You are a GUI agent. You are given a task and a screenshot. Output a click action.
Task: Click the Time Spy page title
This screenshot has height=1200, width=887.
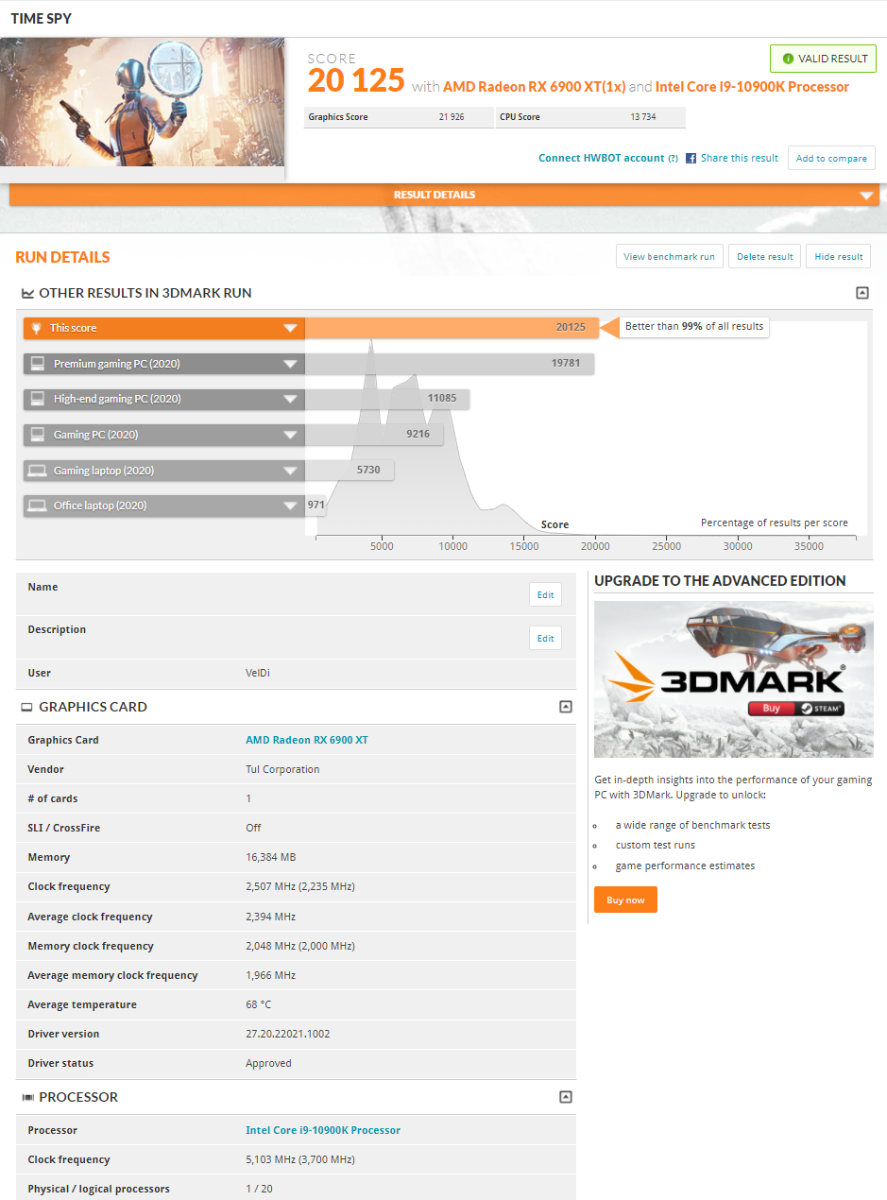tap(41, 19)
